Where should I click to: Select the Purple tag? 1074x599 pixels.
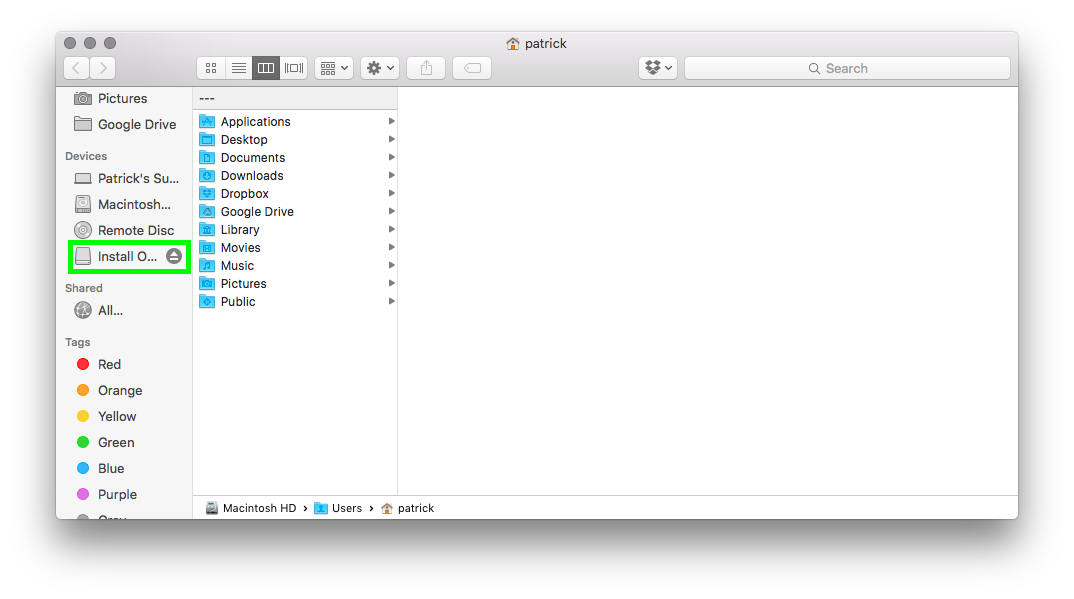(x=107, y=494)
